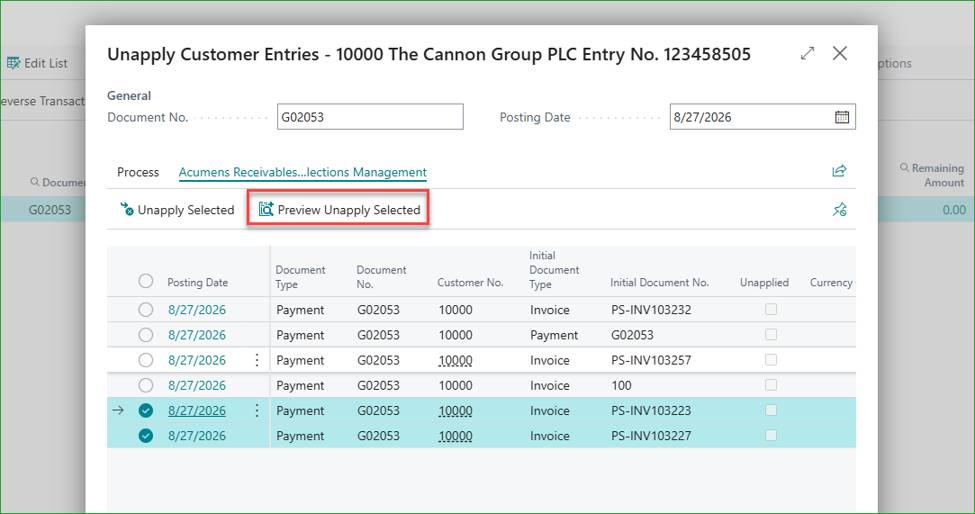Expand the dialog to full screen
Screen dimensions: 975x514
(x=807, y=53)
